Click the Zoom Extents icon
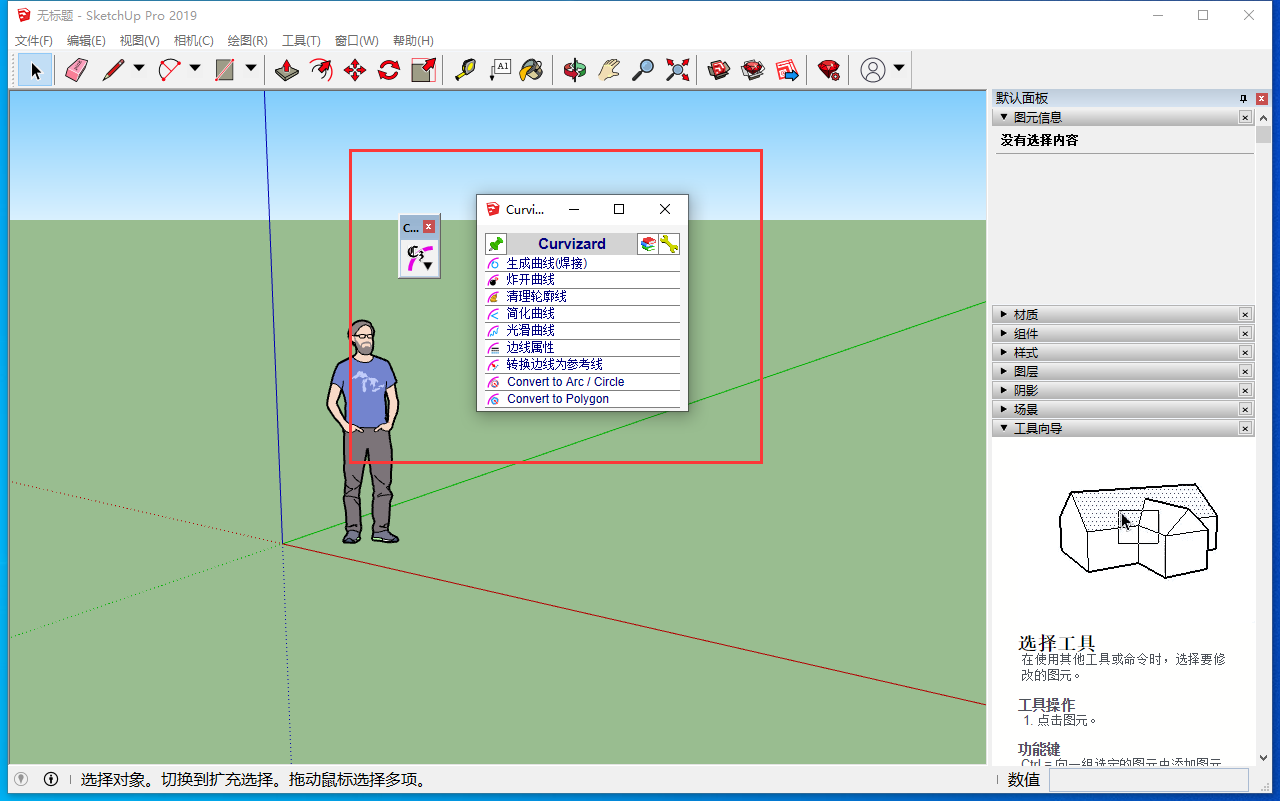This screenshot has width=1280, height=801. [x=678, y=70]
